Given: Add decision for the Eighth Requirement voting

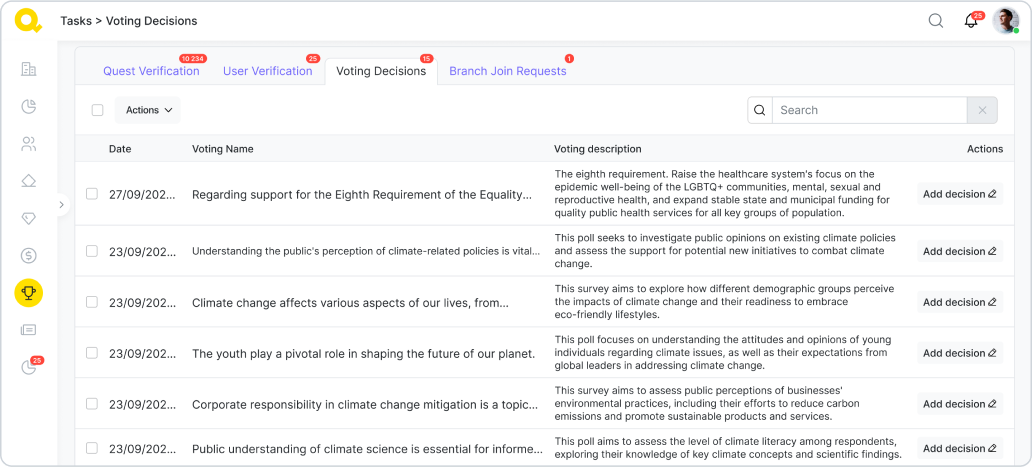Looking at the screenshot, I should click(959, 194).
